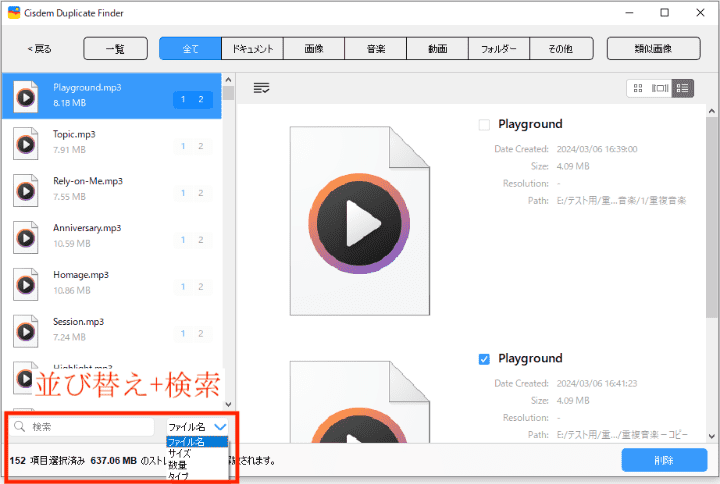The height and width of the screenshot is (484, 720).
Task: Click the Cisdem Duplicate Finder app icon
Action: pos(14,12)
